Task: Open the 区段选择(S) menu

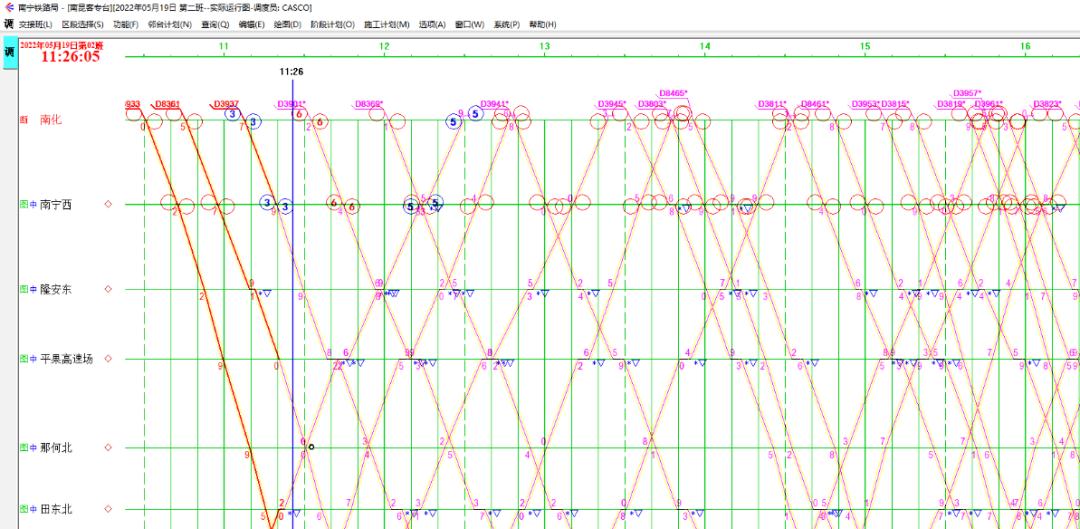Action: coord(82,24)
